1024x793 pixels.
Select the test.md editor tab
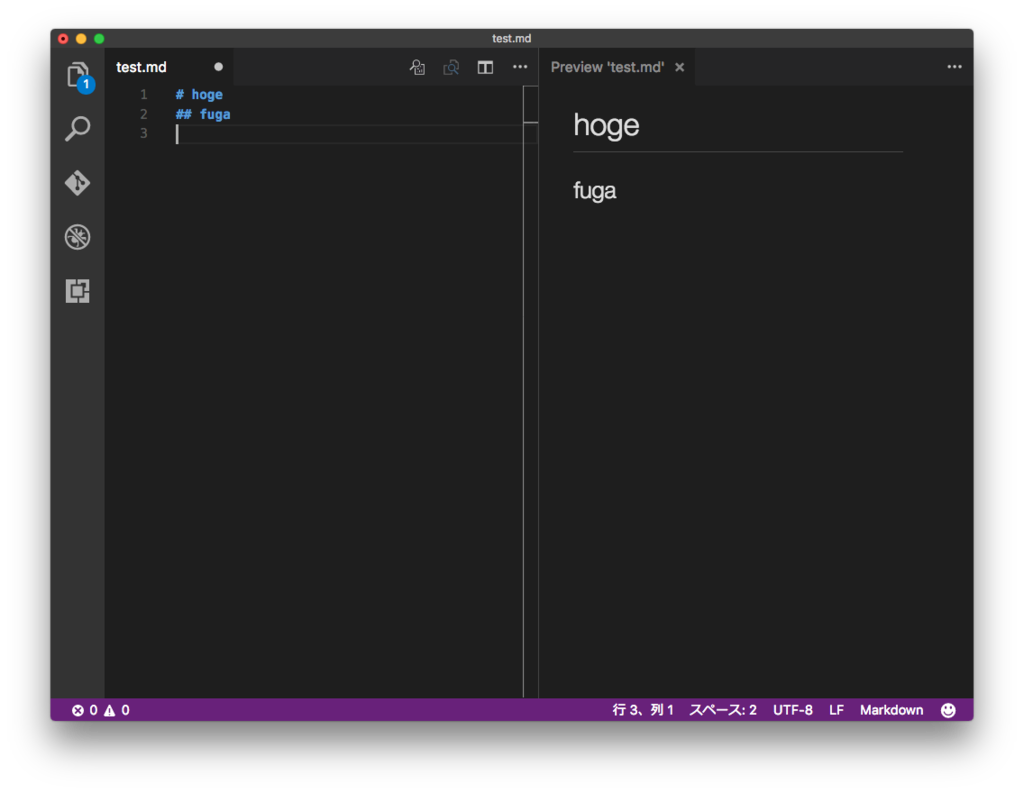click(169, 67)
